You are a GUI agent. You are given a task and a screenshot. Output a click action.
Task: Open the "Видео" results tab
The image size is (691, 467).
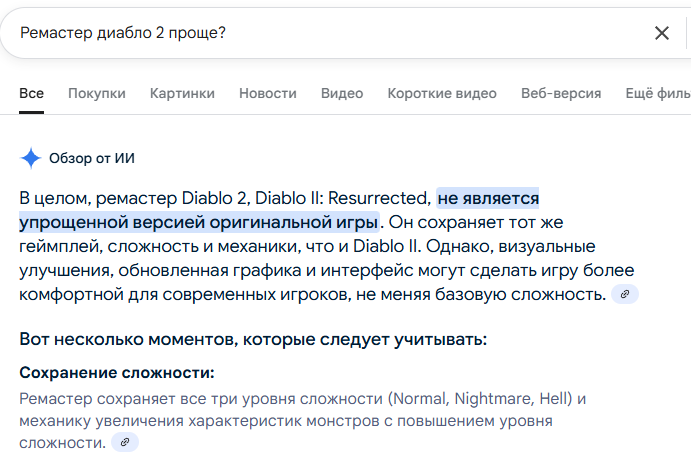click(342, 93)
